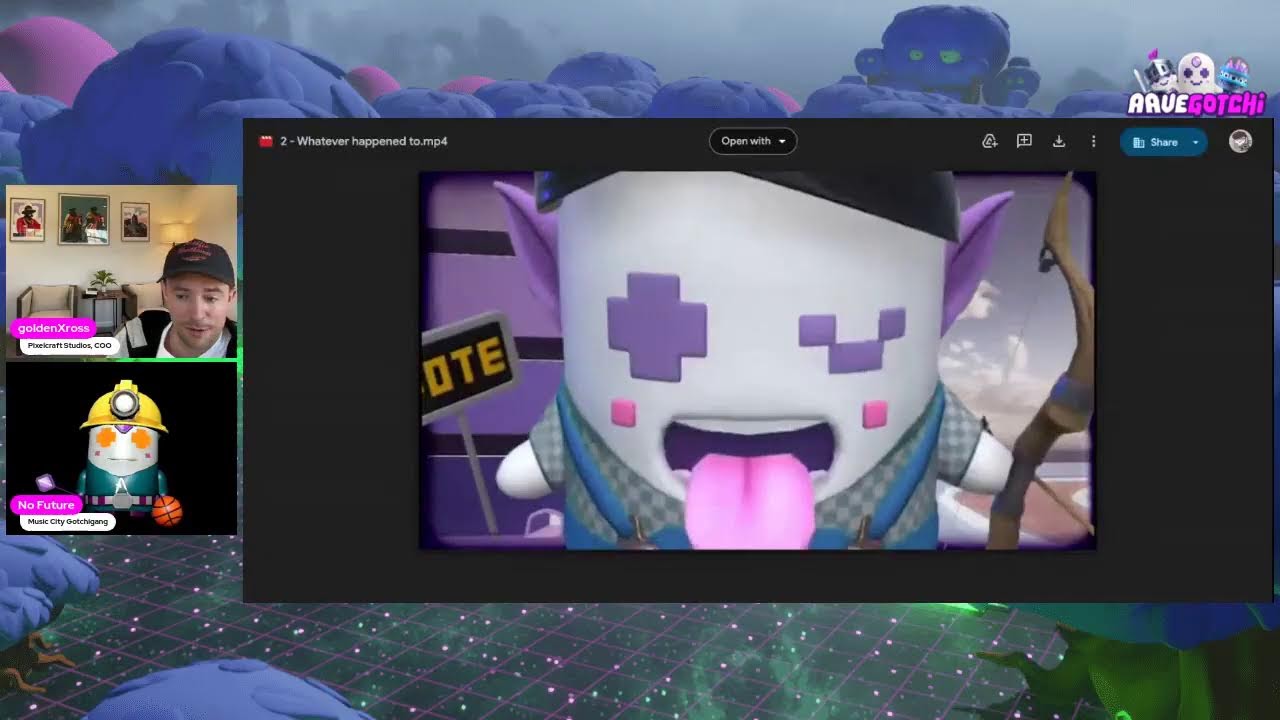The image size is (1280, 720).
Task: Click the 'Pixelcraft Studios, COO' label
Action: (70, 346)
